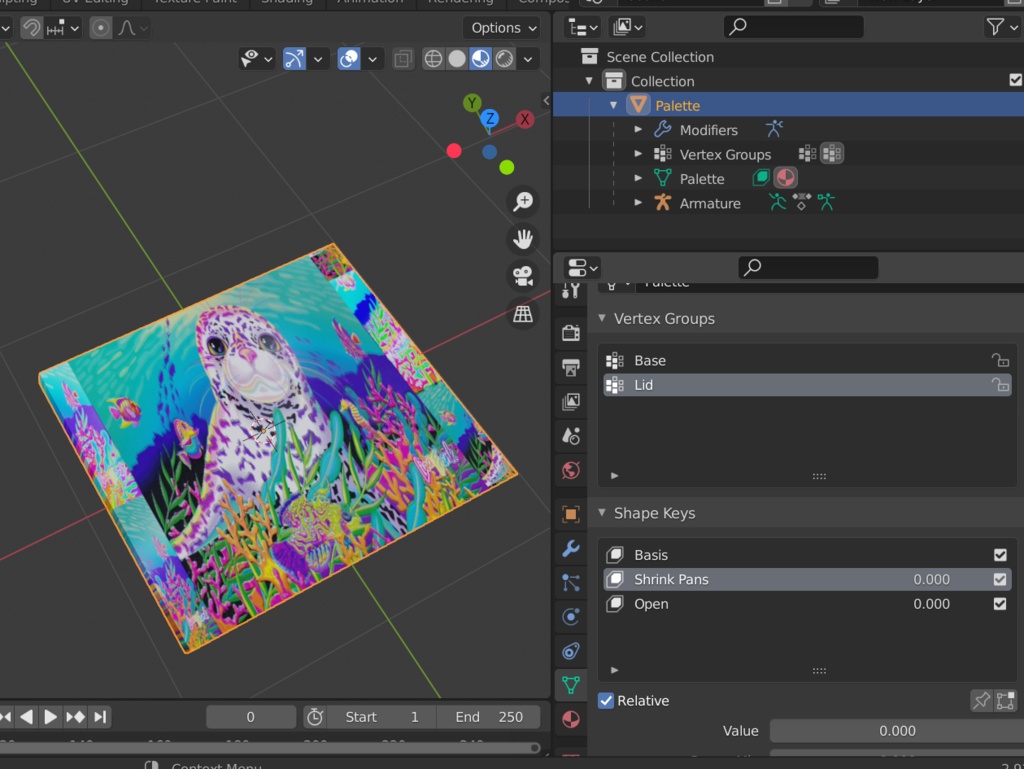Expand Vertex Groups in outliner
1024x769 pixels.
click(x=638, y=154)
